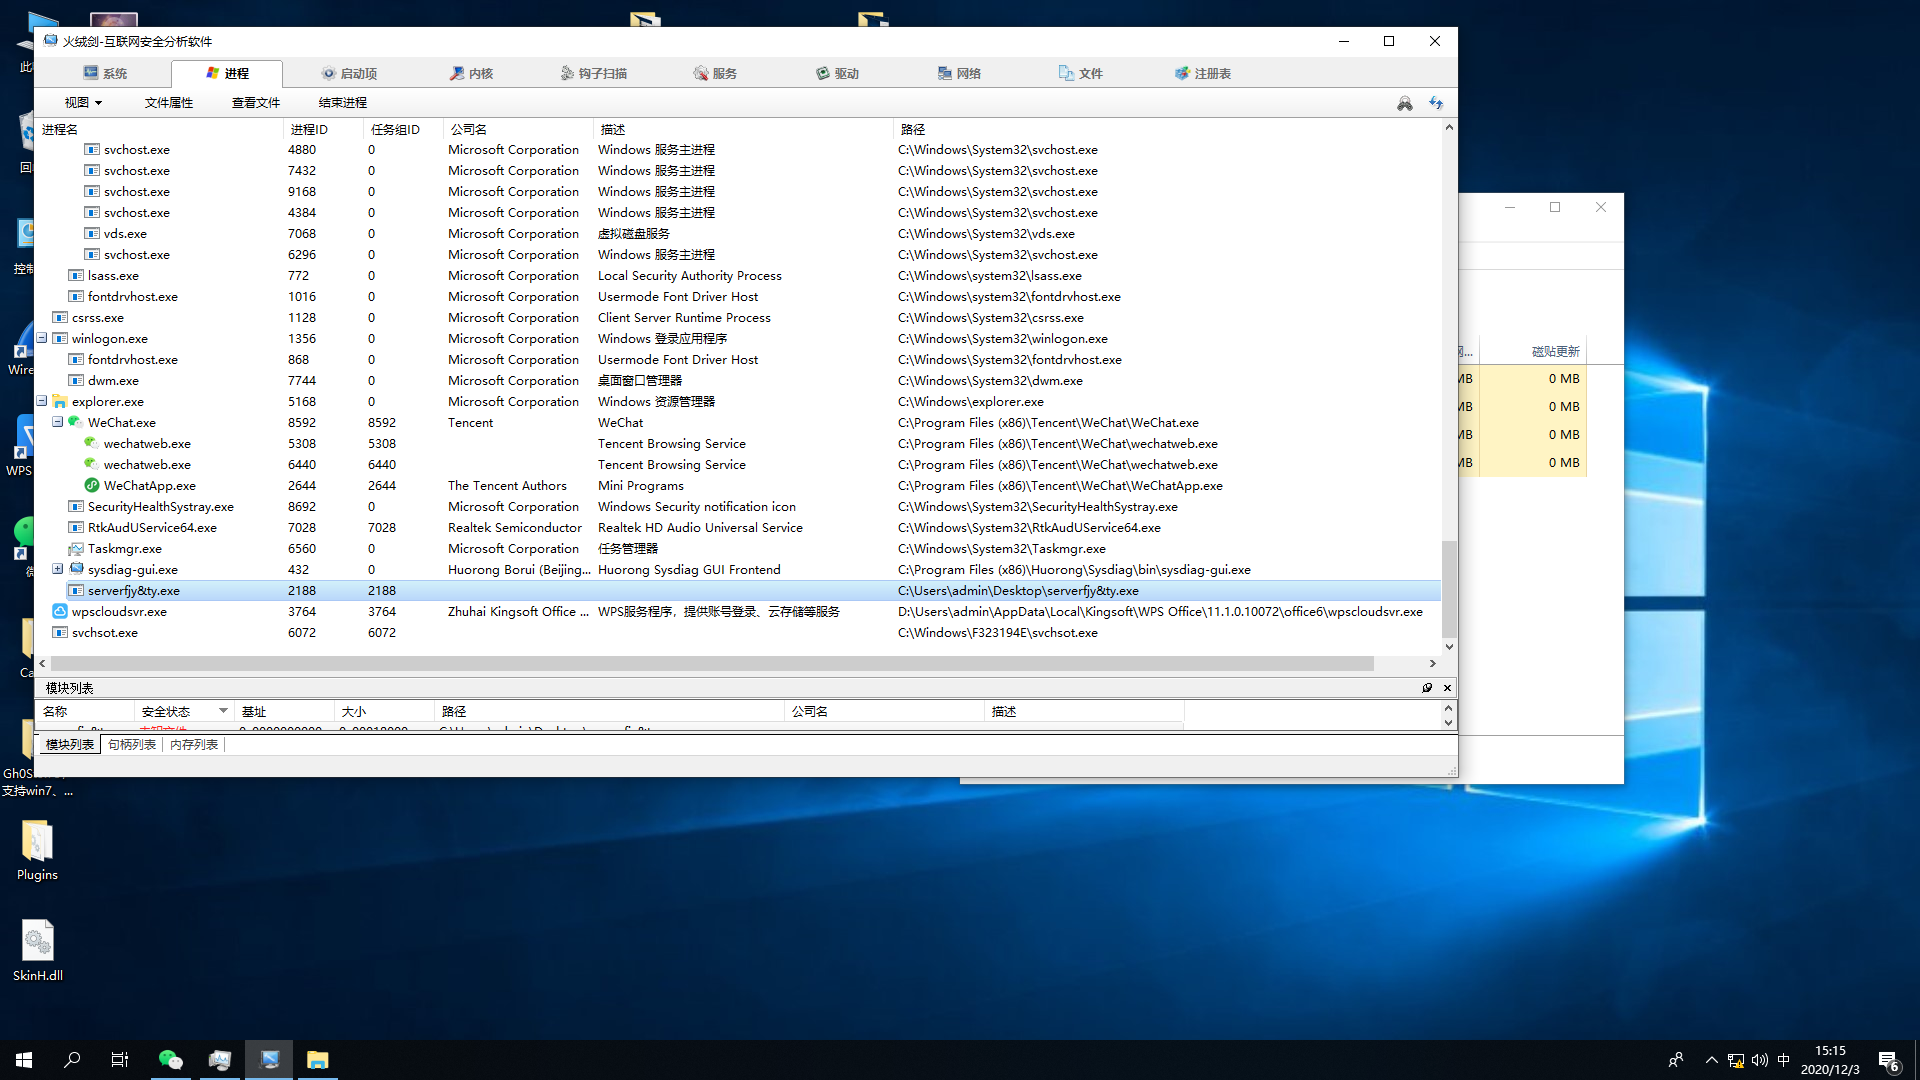Open WeChat from the Windows taskbar

171,1060
